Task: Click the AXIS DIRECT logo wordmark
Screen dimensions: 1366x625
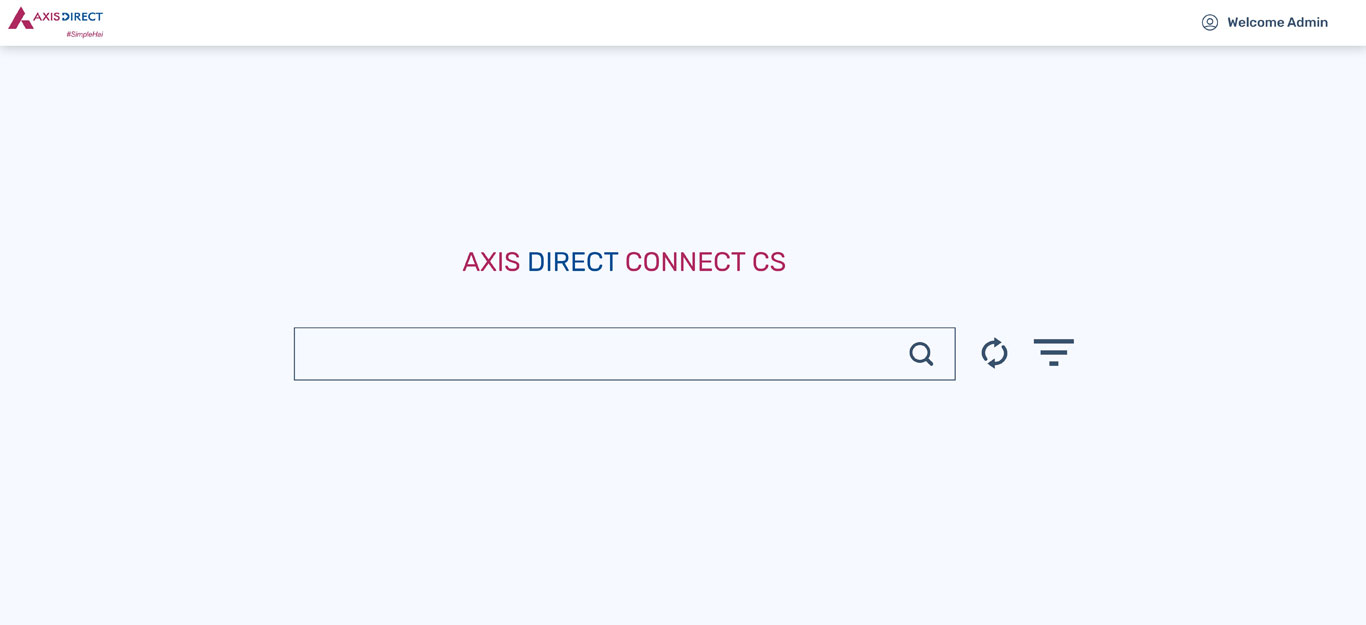Action: pos(68,17)
